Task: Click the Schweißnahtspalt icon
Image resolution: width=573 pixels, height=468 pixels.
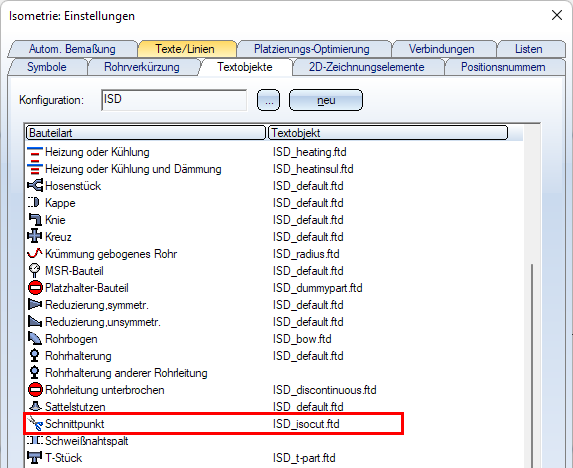Action: coord(35,441)
